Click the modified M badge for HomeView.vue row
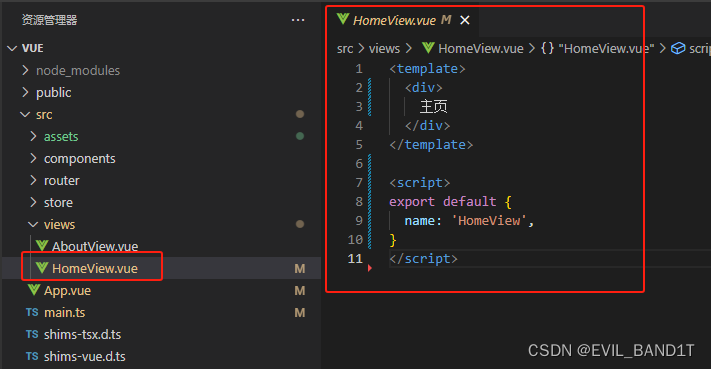This screenshot has width=711, height=369. point(300,269)
